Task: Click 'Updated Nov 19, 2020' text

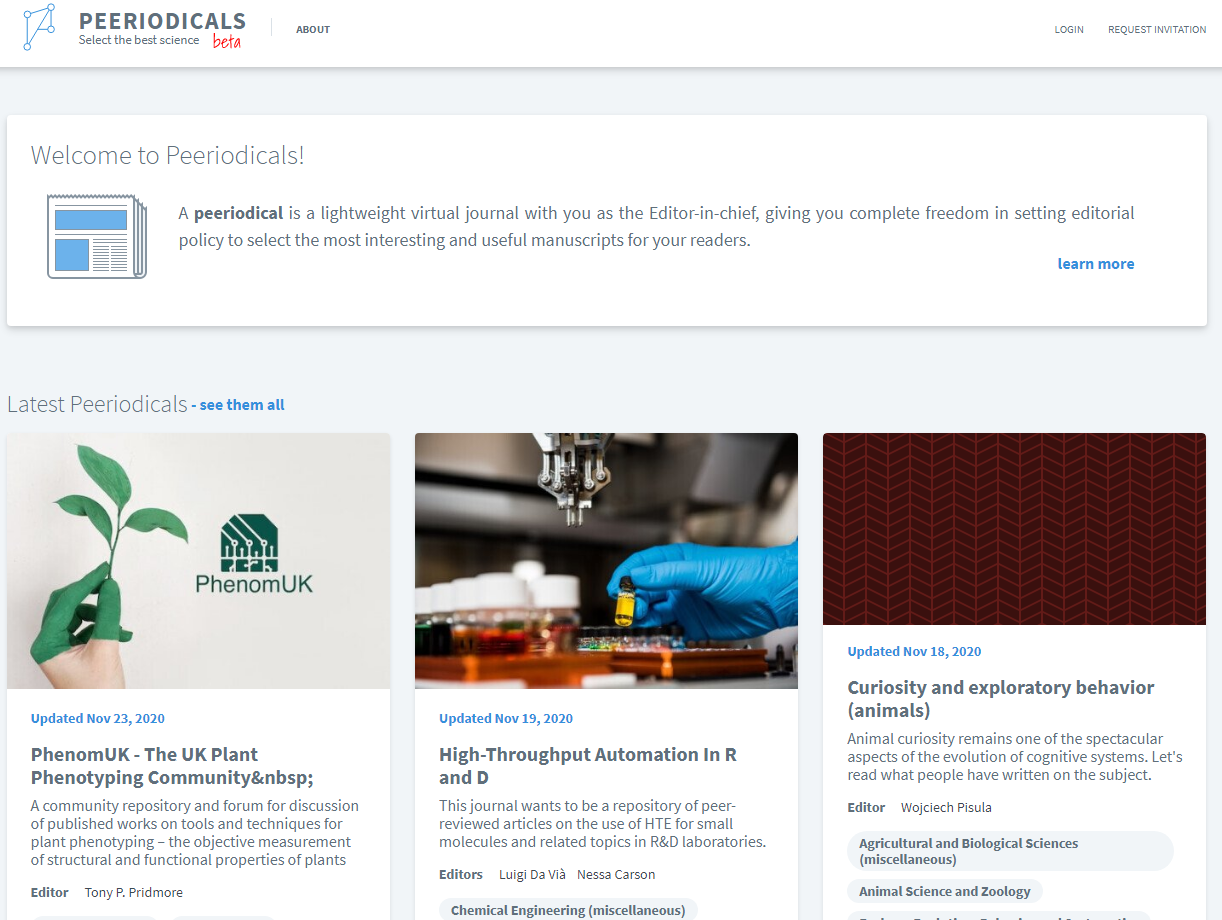Action: pyautogui.click(x=506, y=718)
